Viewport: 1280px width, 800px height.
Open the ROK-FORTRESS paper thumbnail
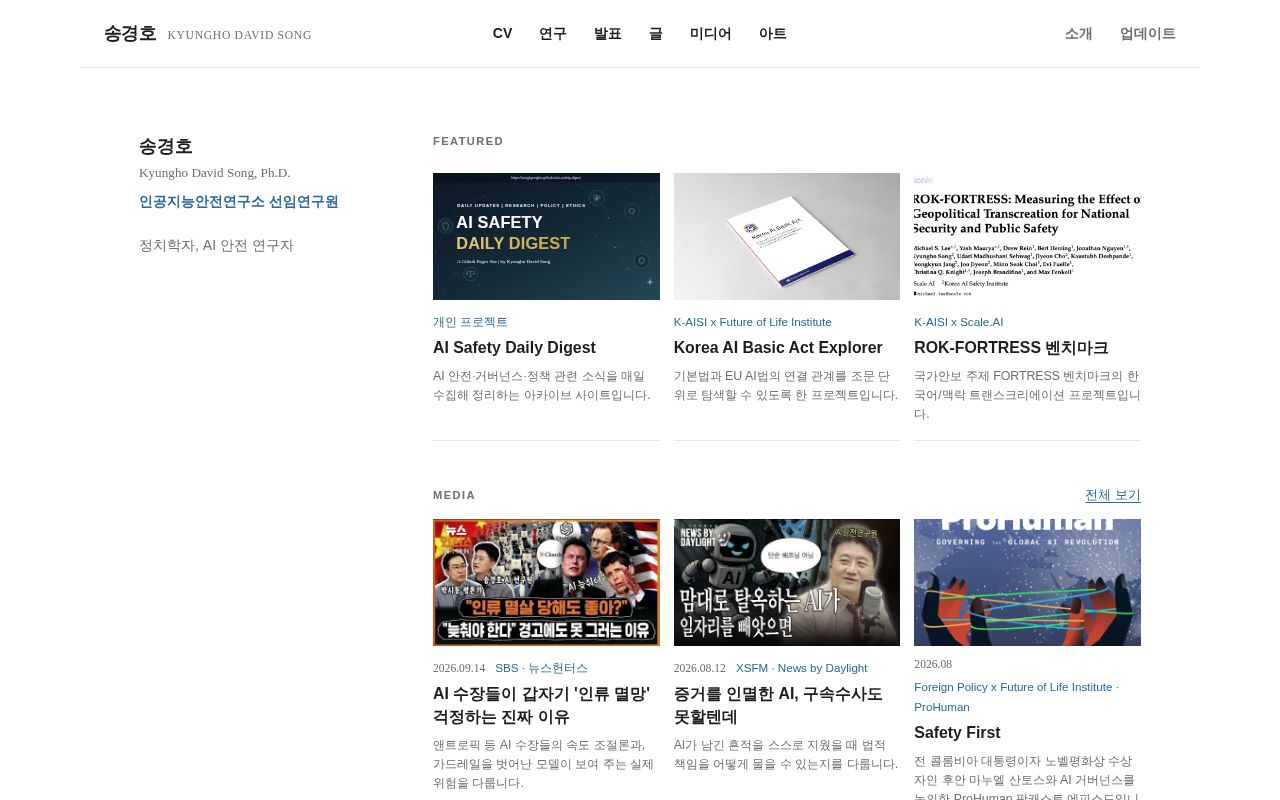coord(1027,236)
